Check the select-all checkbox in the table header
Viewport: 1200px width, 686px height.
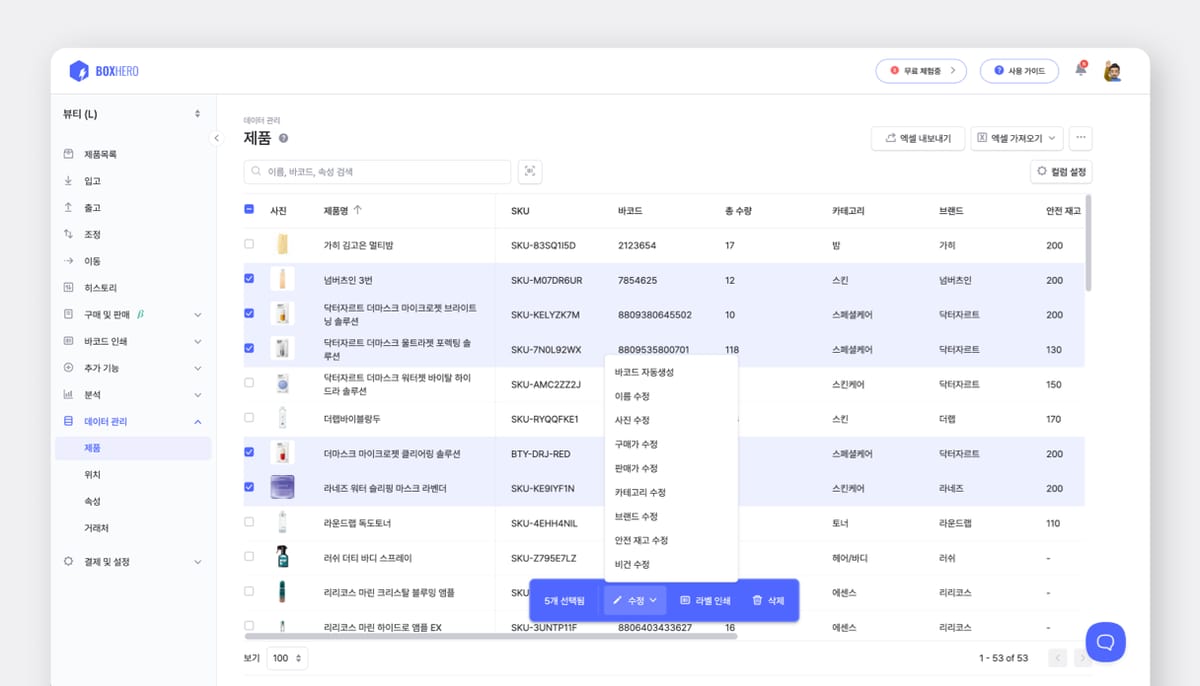click(x=248, y=210)
